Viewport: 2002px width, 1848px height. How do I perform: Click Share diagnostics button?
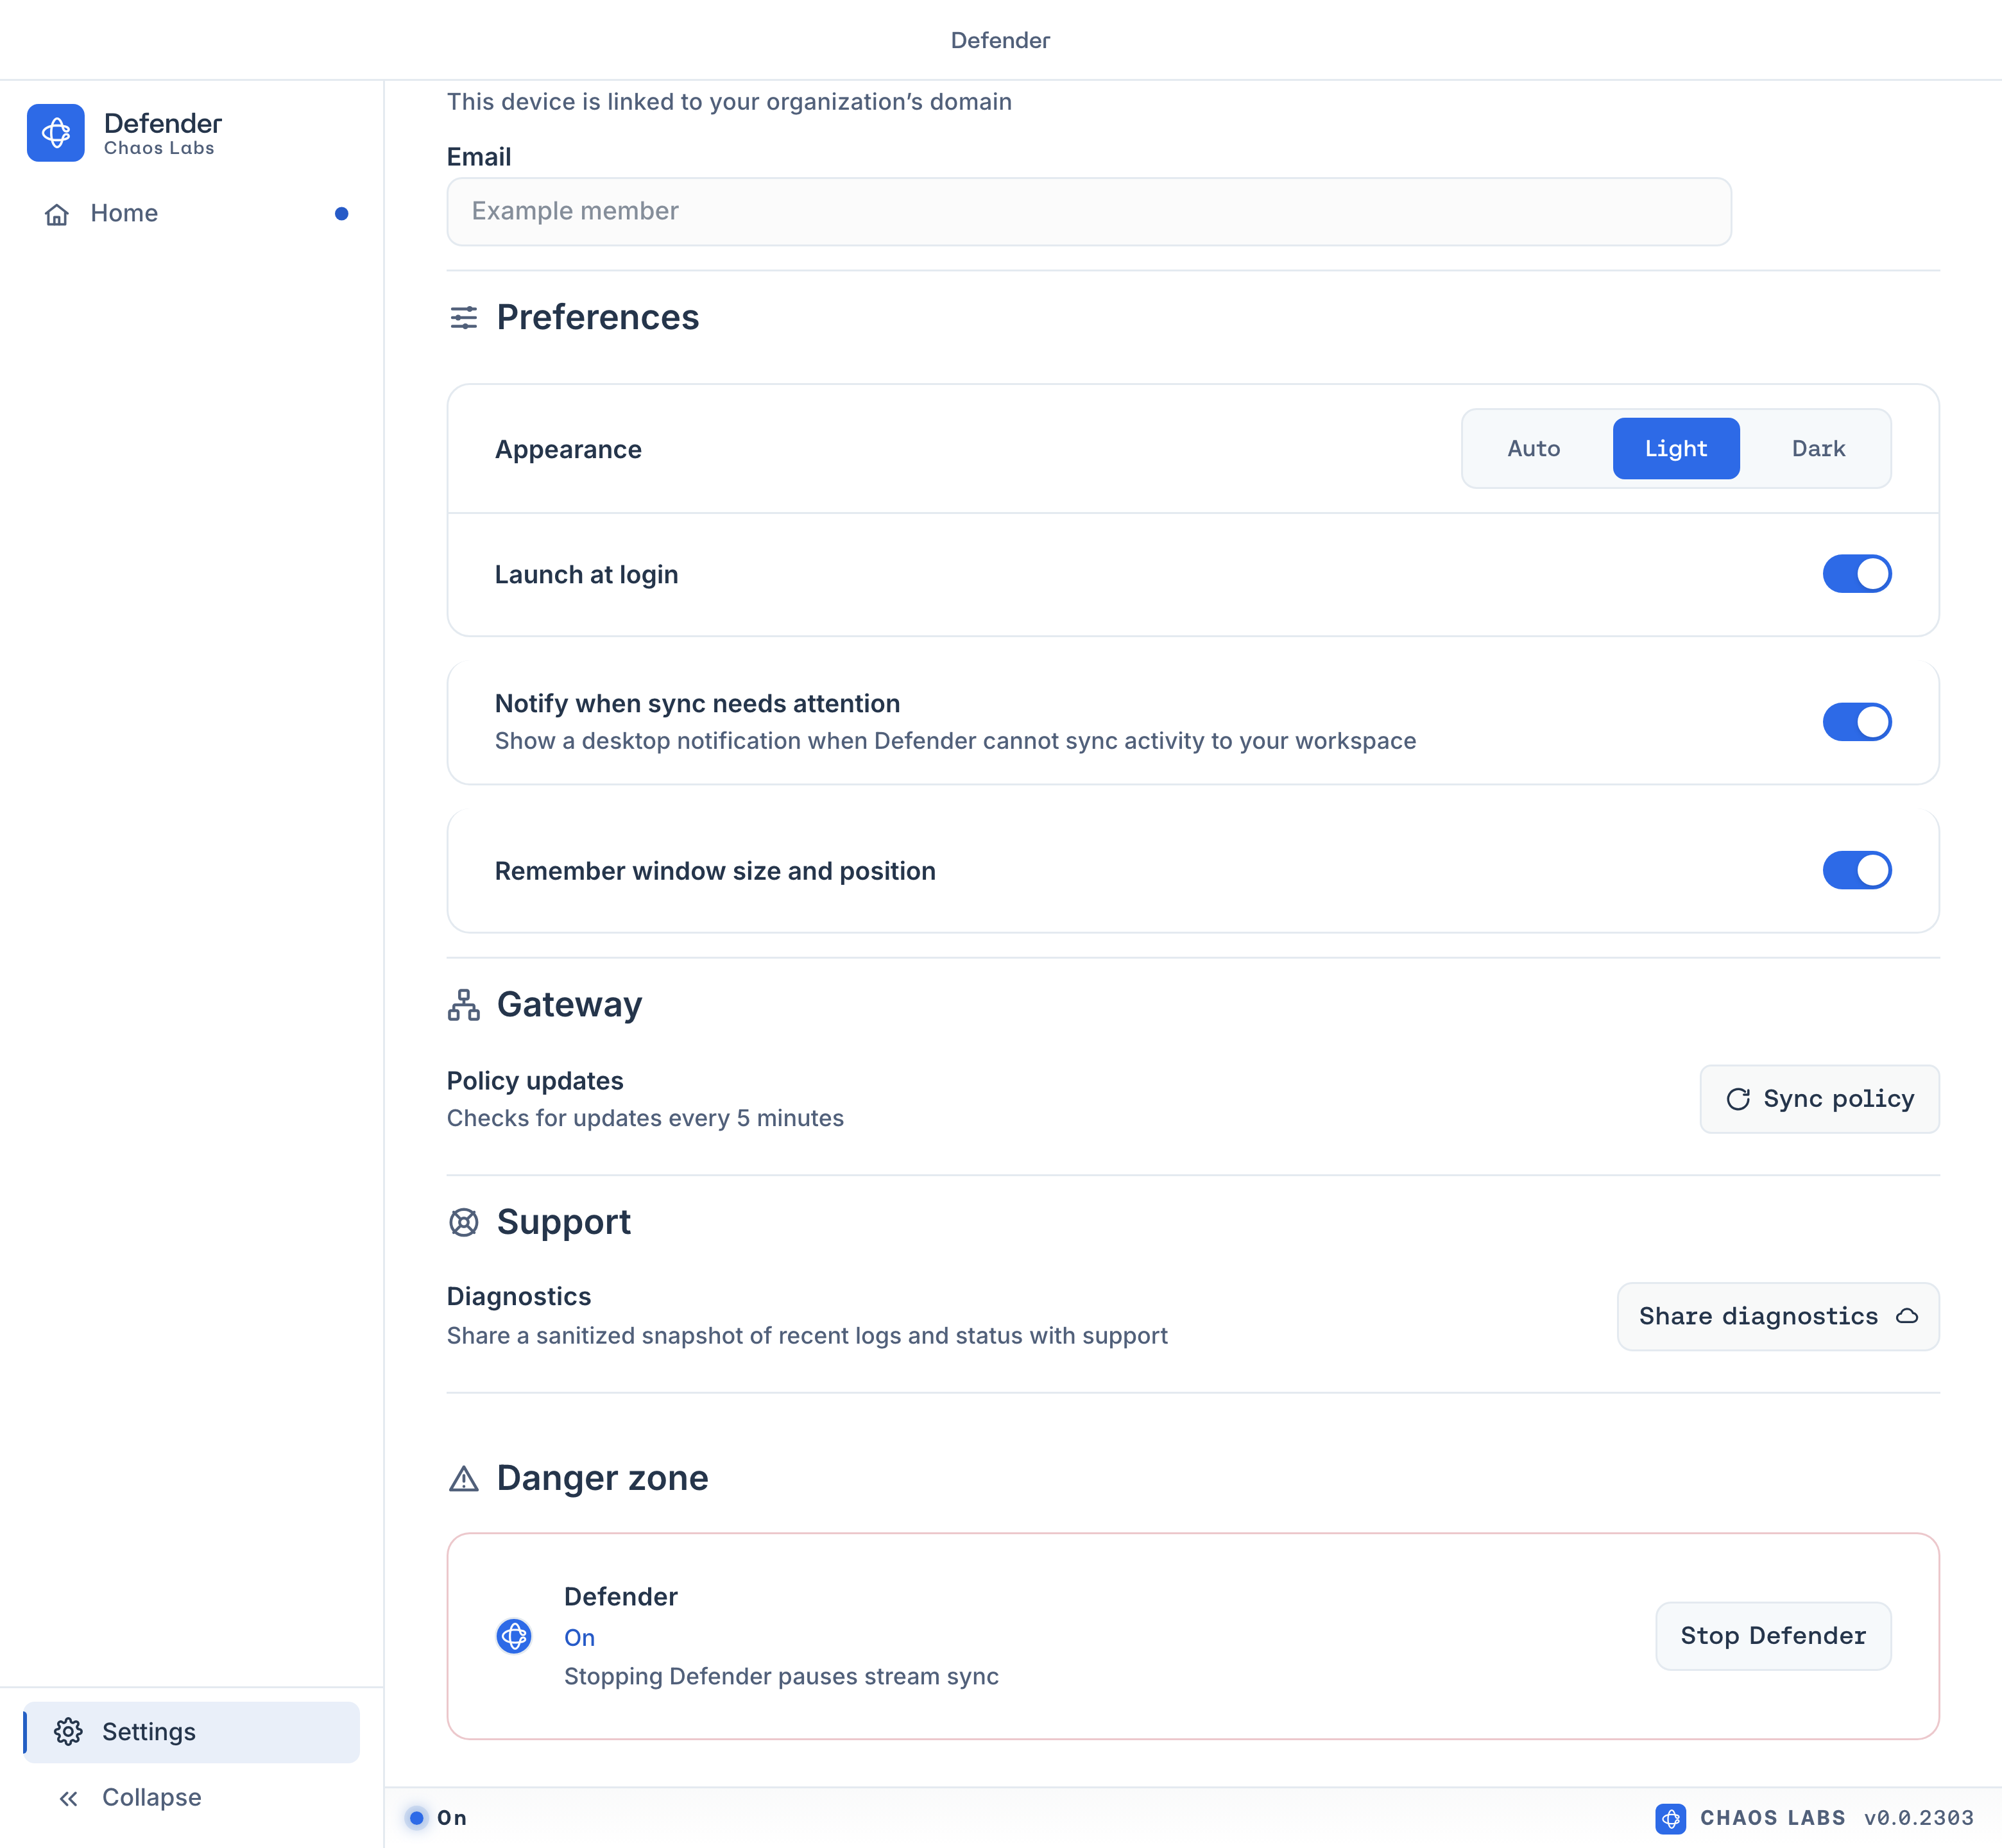(1778, 1316)
